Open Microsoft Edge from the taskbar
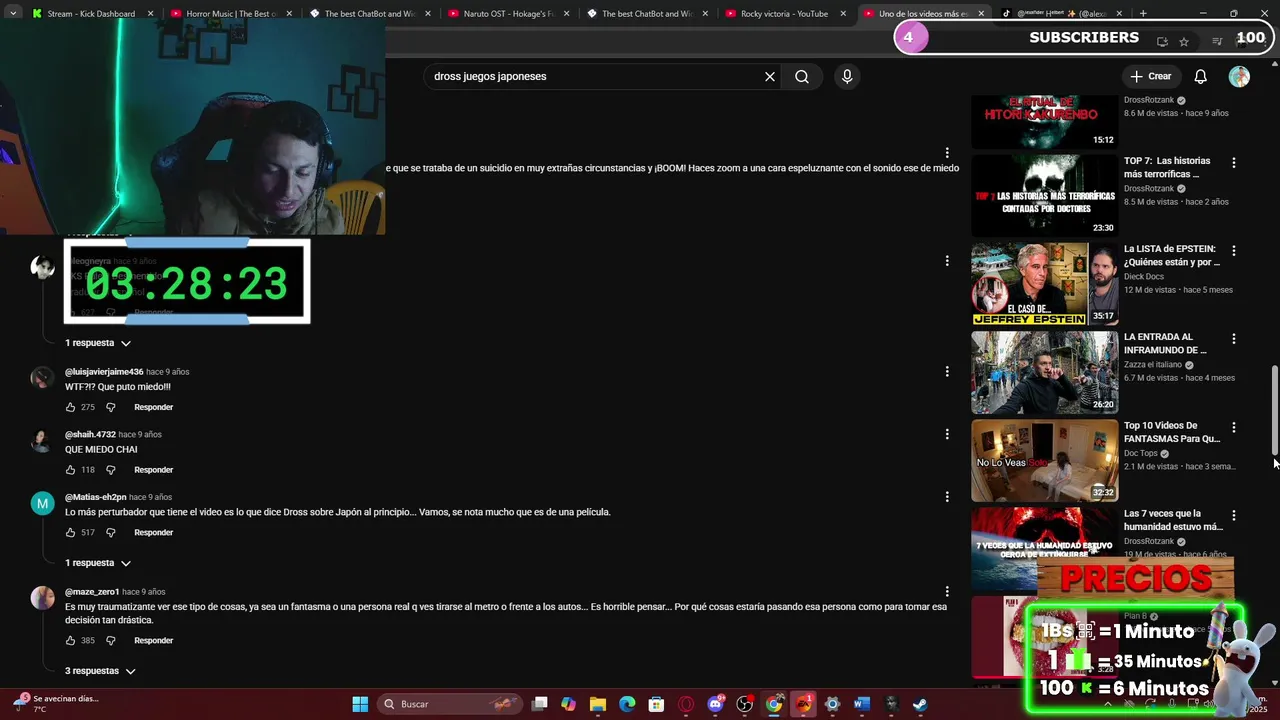 (x=627, y=704)
